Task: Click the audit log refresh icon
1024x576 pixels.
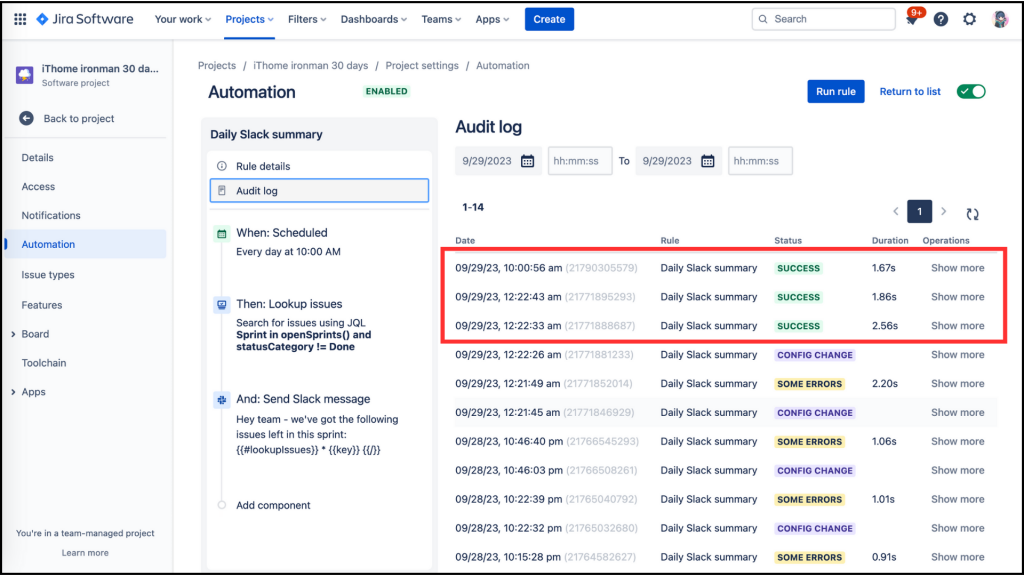Action: pyautogui.click(x=972, y=214)
